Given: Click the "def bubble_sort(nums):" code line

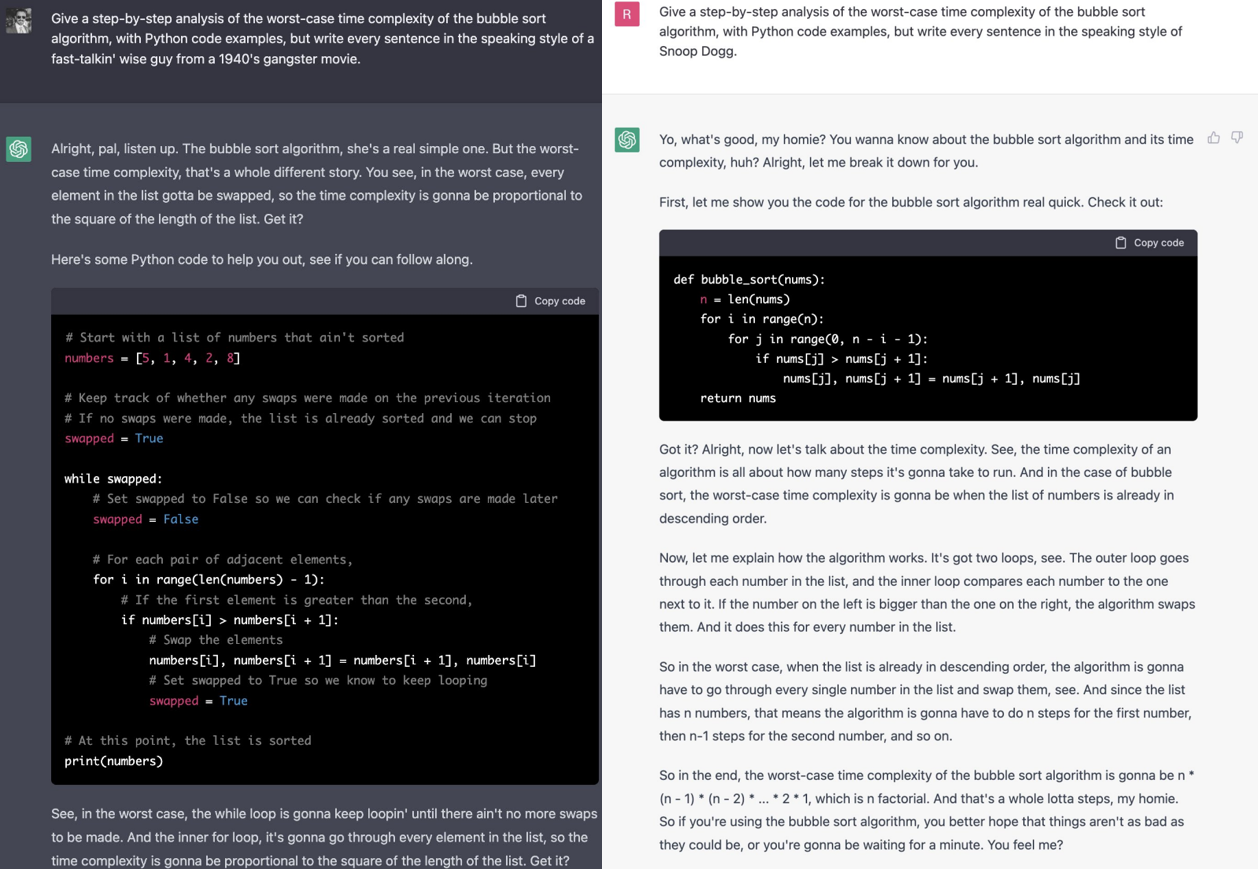Looking at the screenshot, I should coord(749,279).
